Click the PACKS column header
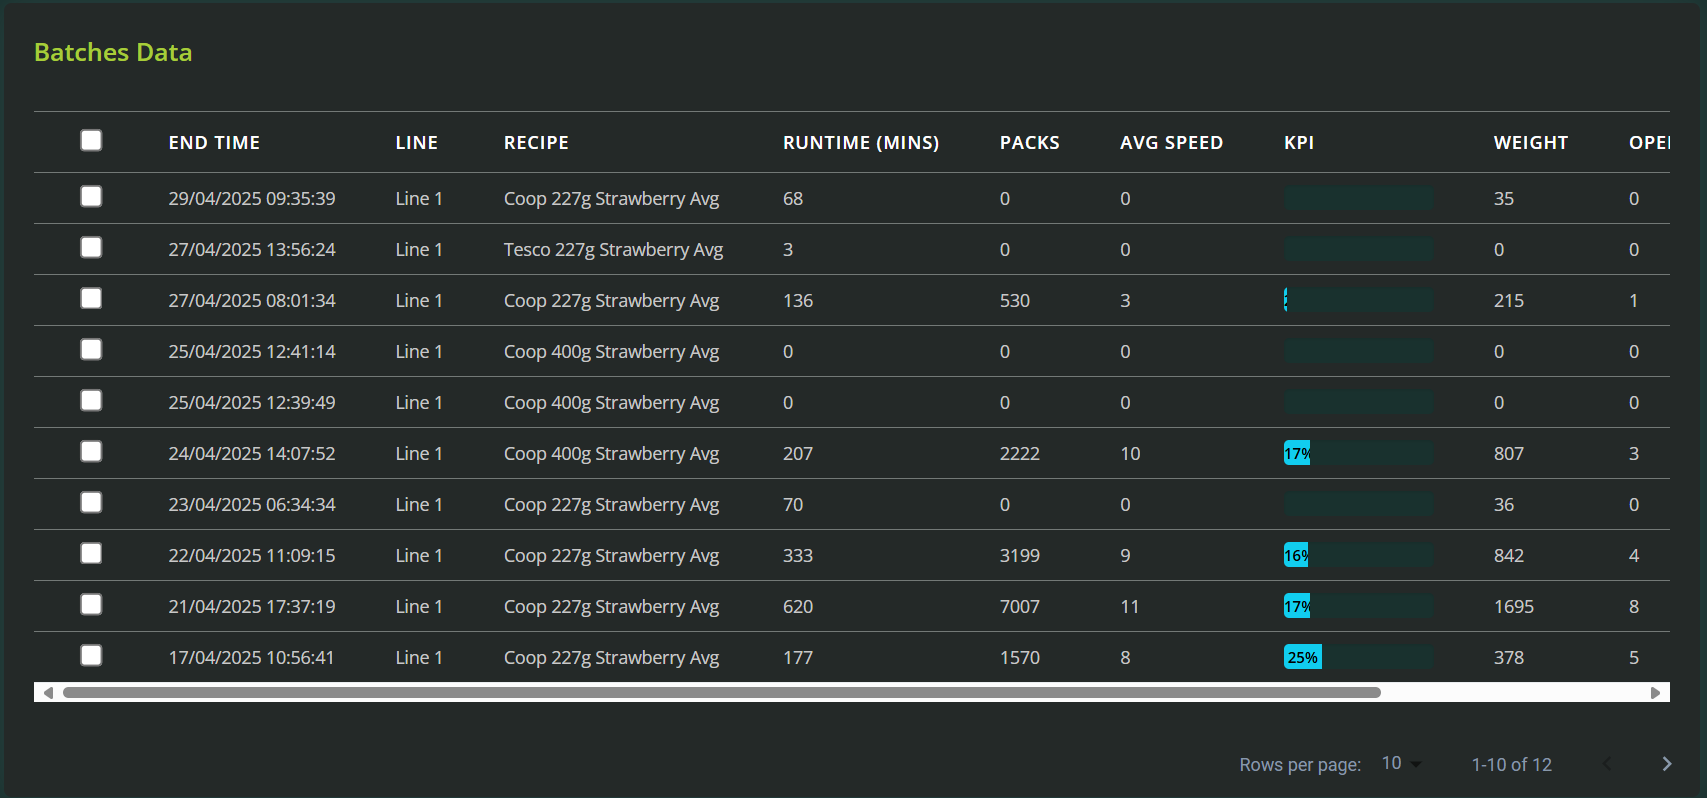The height and width of the screenshot is (798, 1707). (x=1029, y=143)
